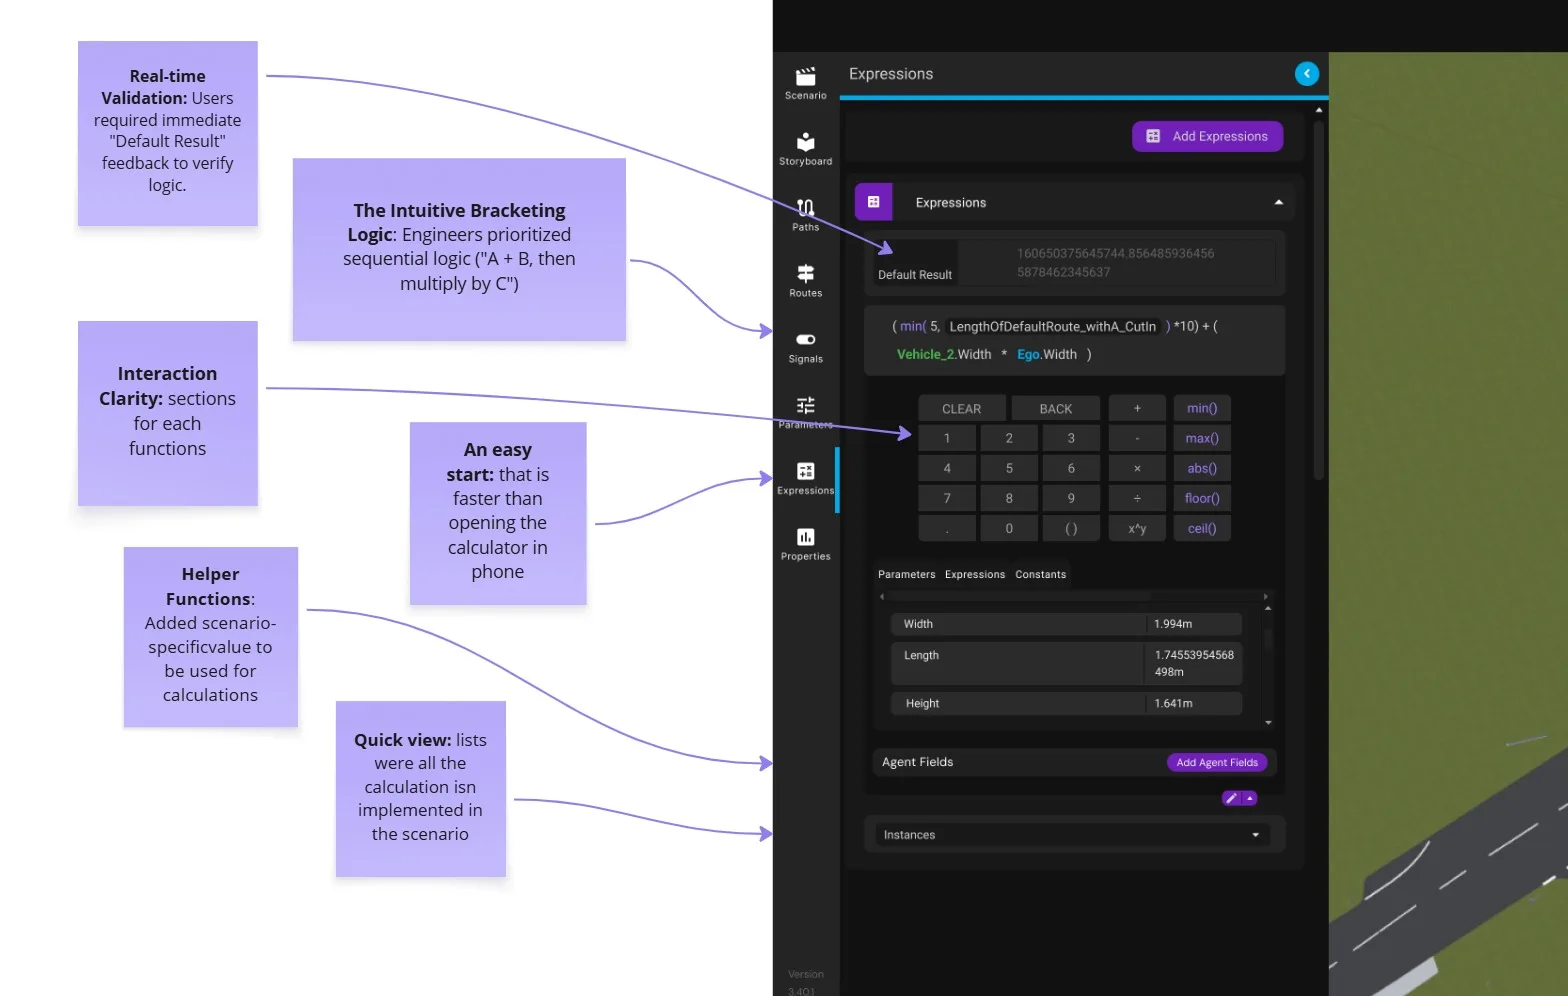Insert the min() function
1568x996 pixels.
click(x=1202, y=408)
